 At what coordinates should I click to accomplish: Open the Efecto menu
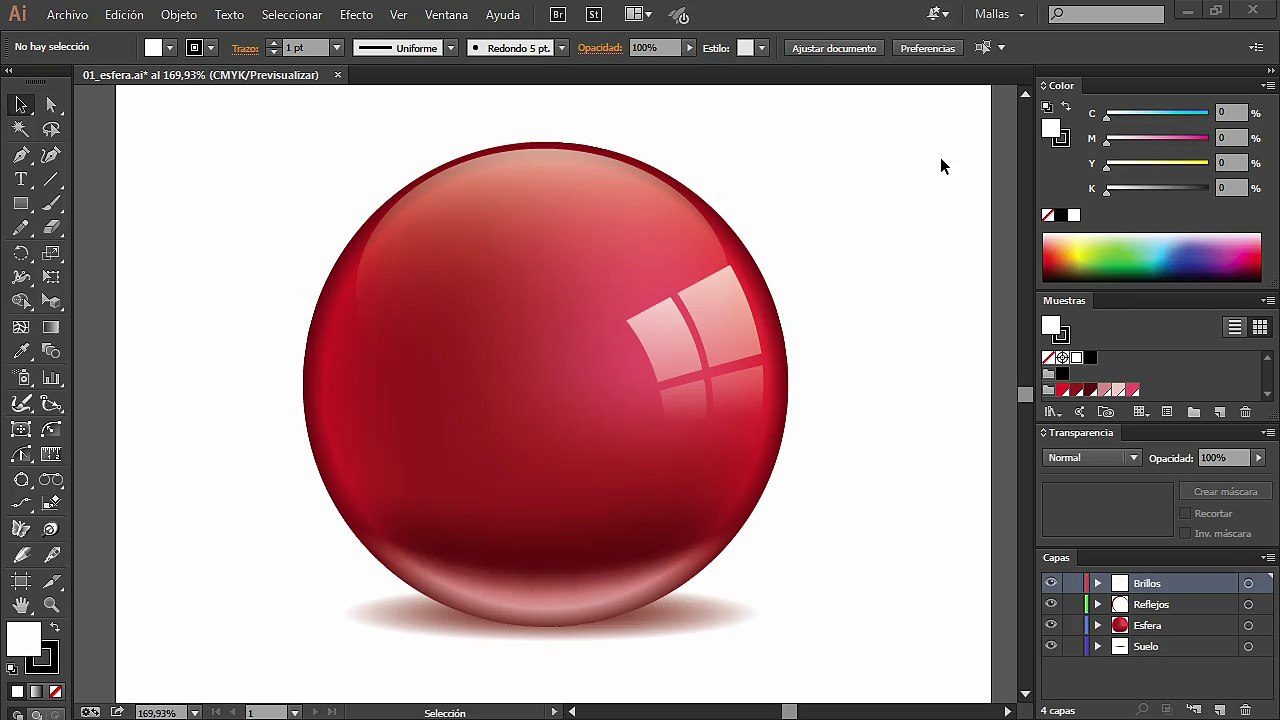pyautogui.click(x=356, y=15)
